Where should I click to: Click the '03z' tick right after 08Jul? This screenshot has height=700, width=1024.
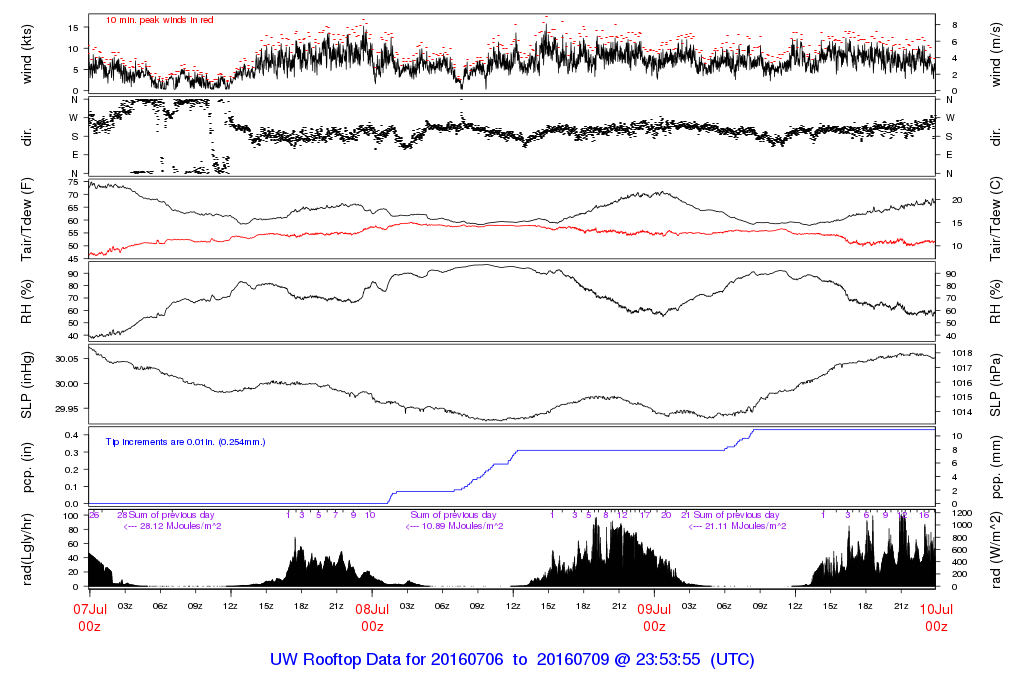point(407,606)
